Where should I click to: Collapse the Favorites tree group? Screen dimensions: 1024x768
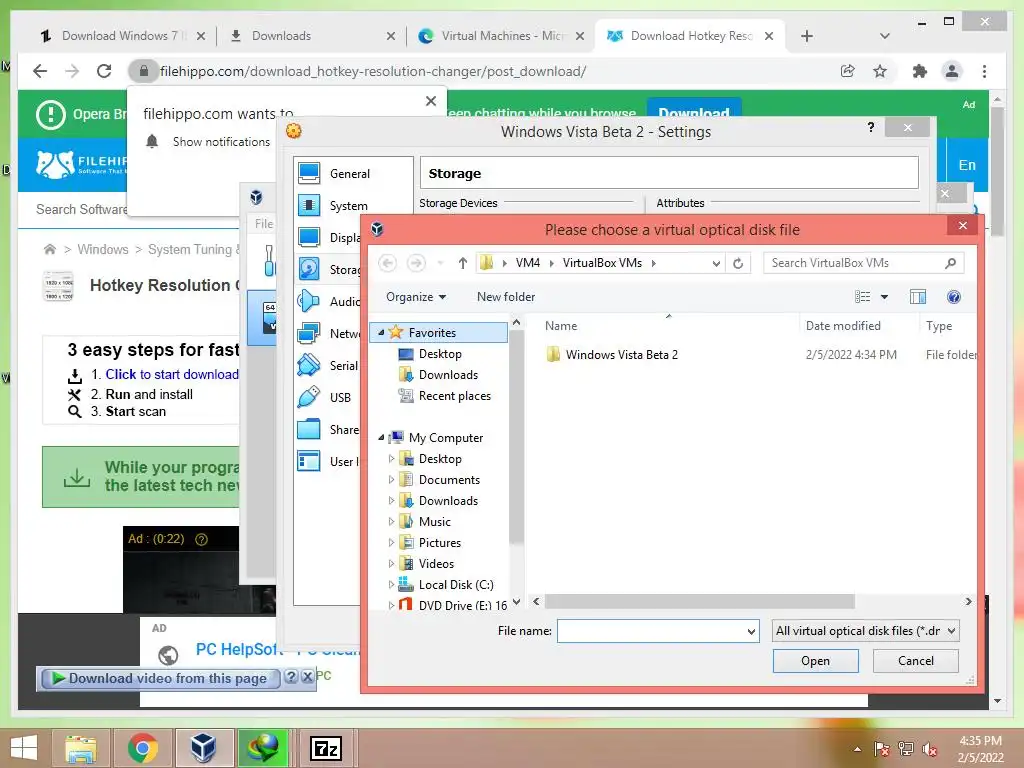[381, 332]
